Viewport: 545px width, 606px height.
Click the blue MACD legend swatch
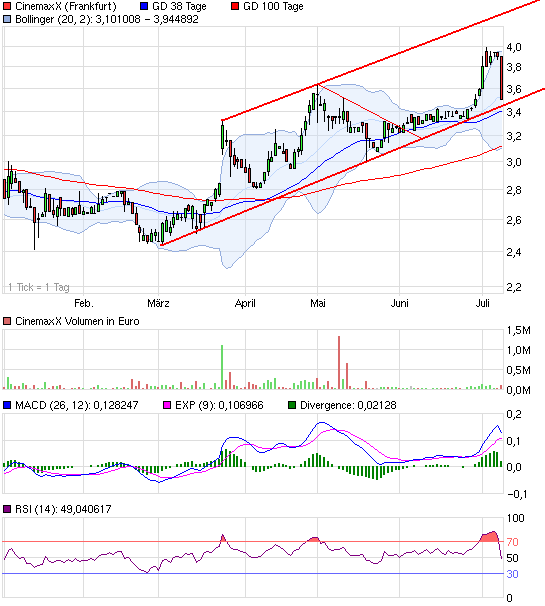coord(7,405)
